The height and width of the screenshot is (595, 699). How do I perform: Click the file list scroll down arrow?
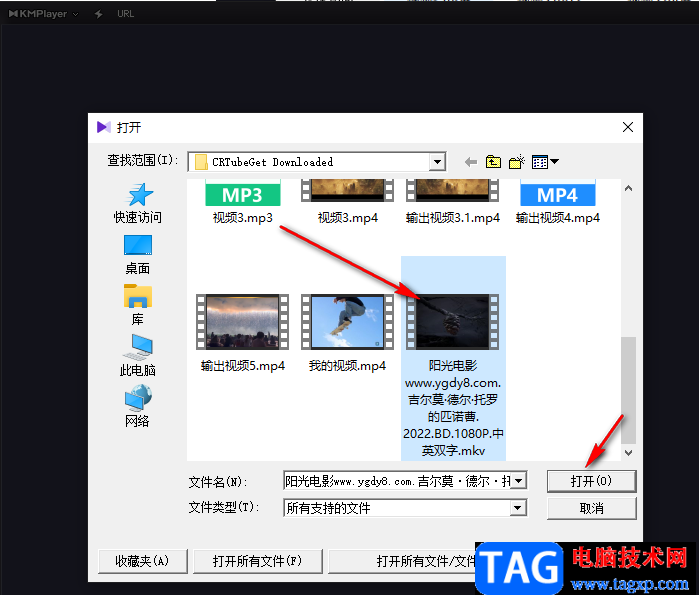click(x=628, y=453)
